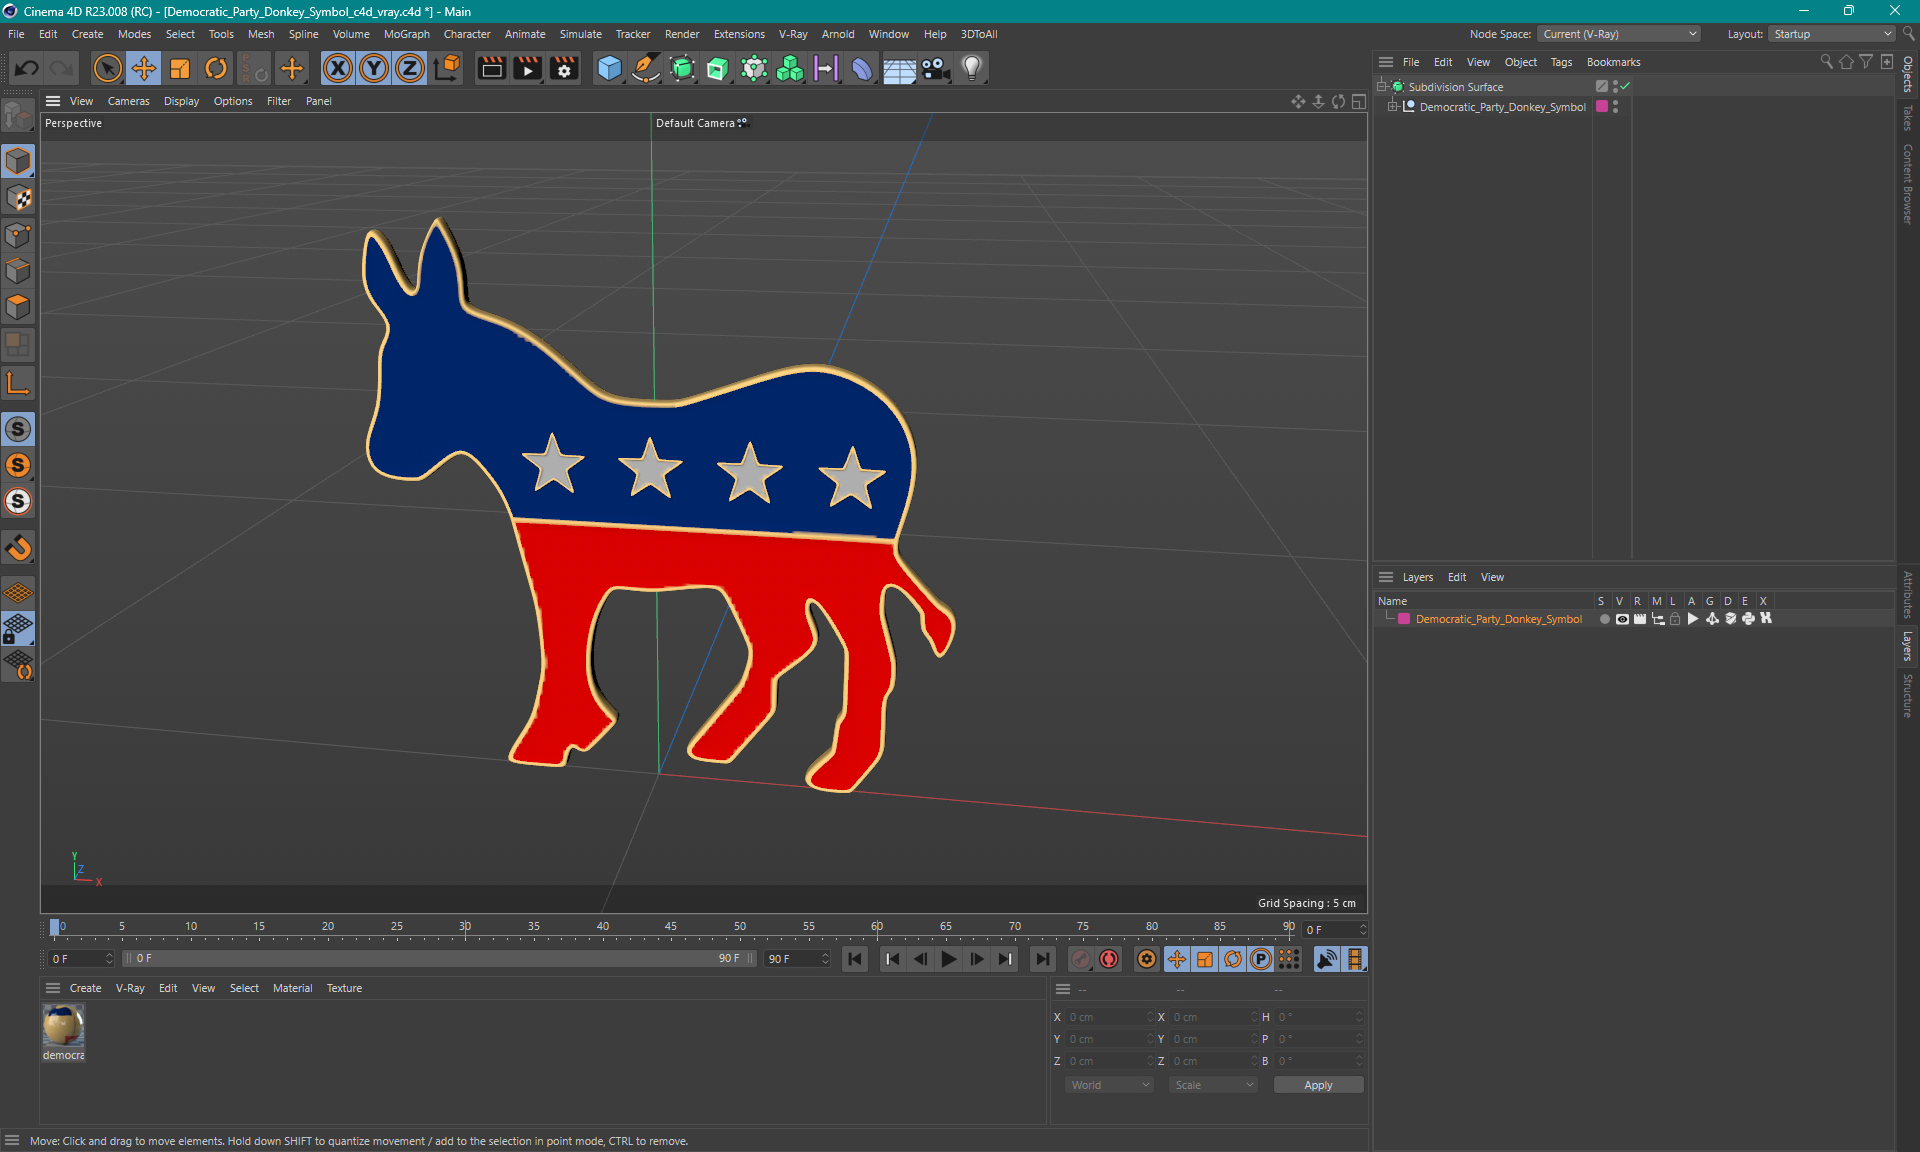Click the timeline marker at frame 45

[x=670, y=927]
